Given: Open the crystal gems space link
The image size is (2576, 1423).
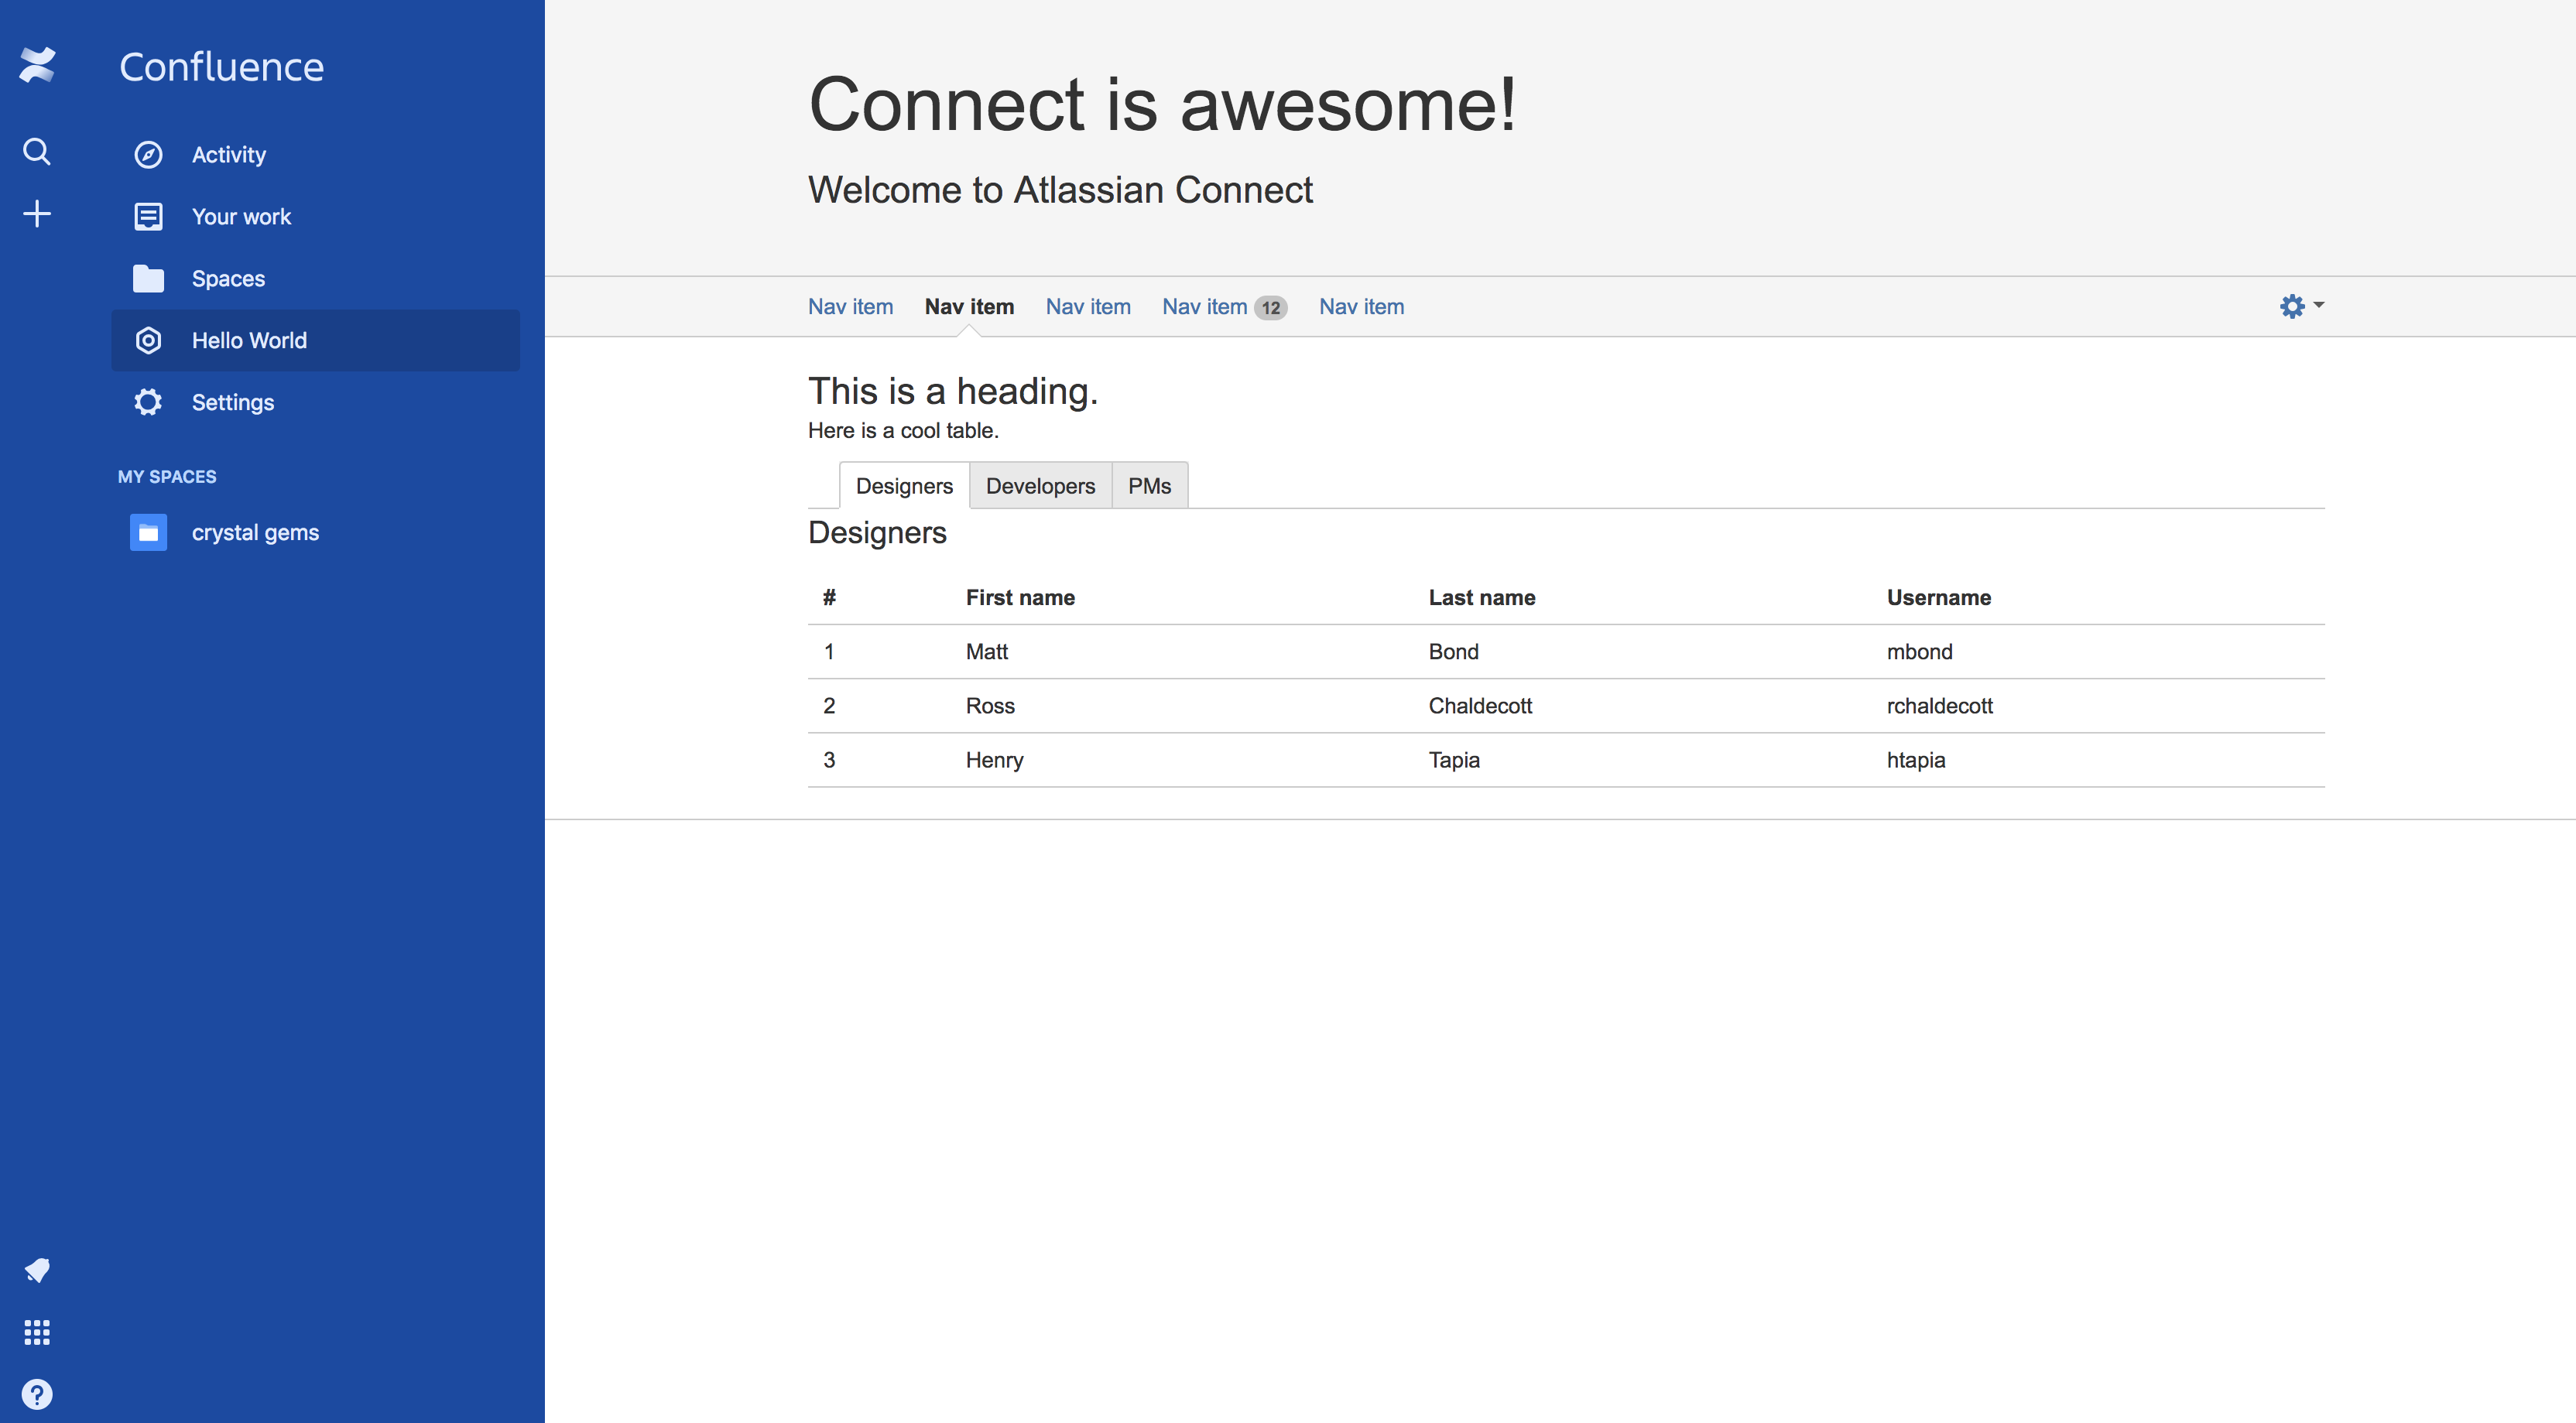Looking at the screenshot, I should 255,532.
